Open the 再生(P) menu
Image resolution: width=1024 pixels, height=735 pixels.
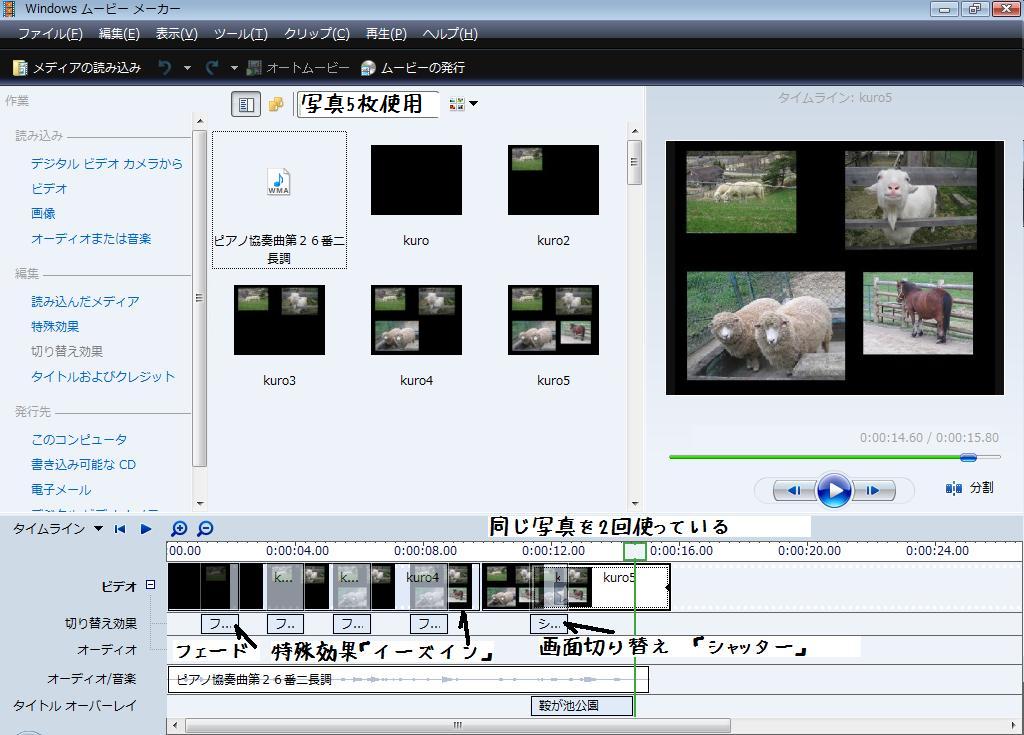(386, 33)
